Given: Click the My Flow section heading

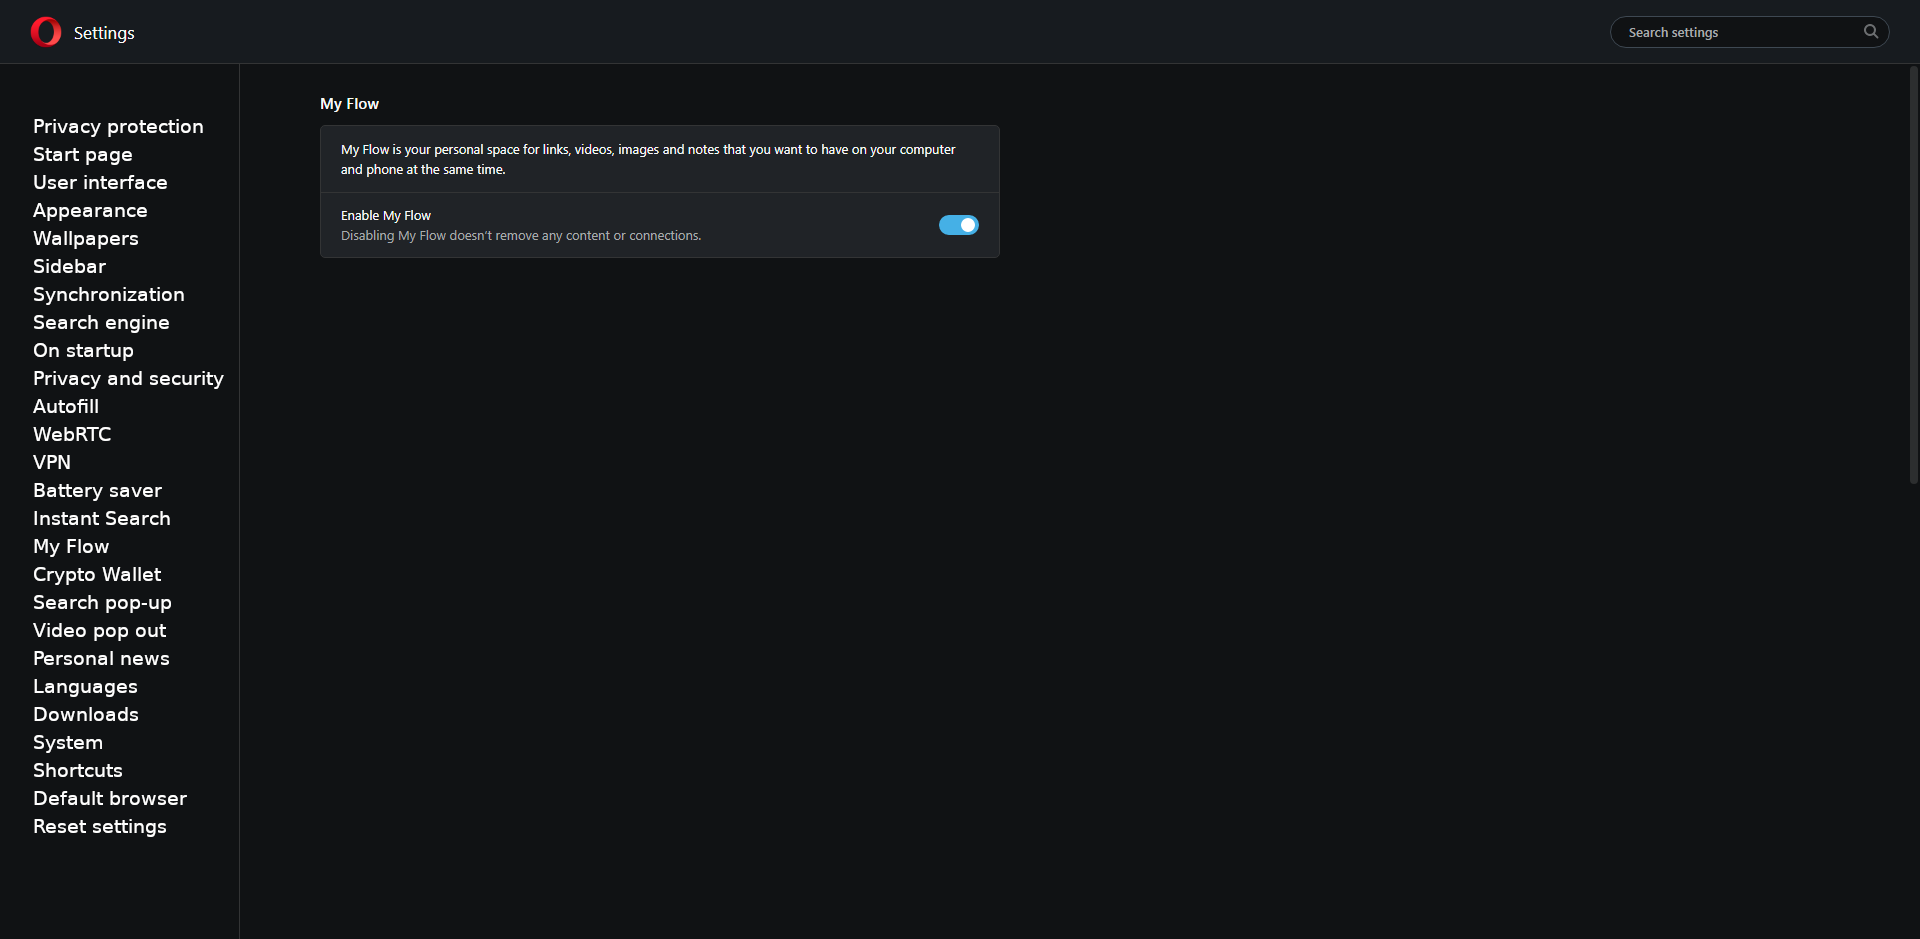Looking at the screenshot, I should click(x=349, y=103).
